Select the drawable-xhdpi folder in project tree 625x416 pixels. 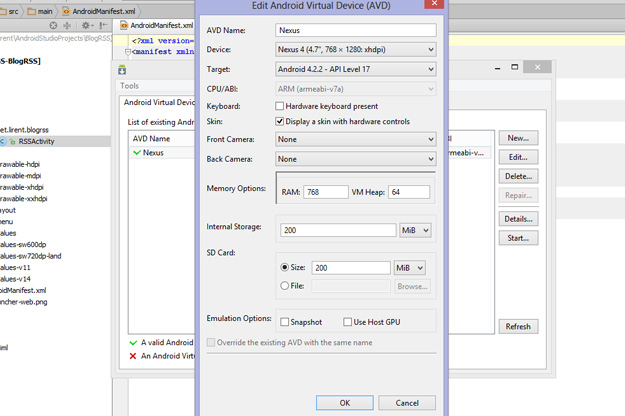[22, 187]
